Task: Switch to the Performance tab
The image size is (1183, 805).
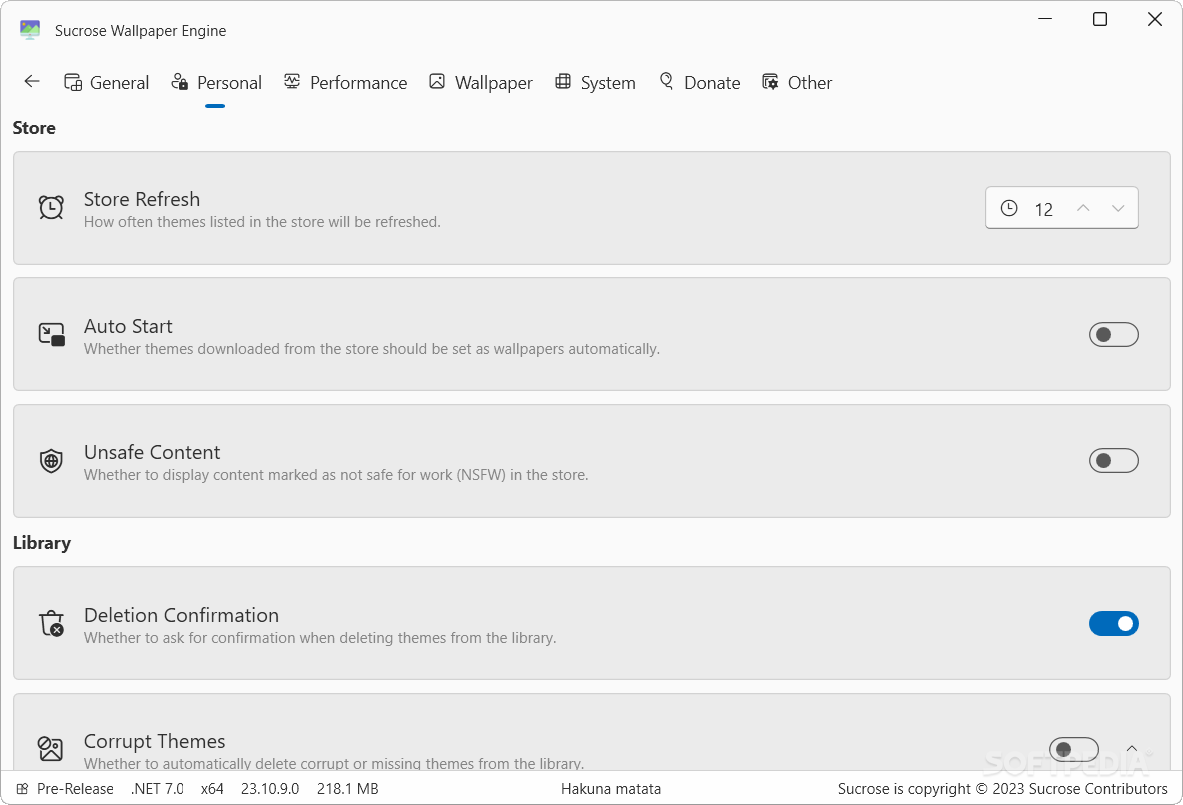Action: pos(346,82)
